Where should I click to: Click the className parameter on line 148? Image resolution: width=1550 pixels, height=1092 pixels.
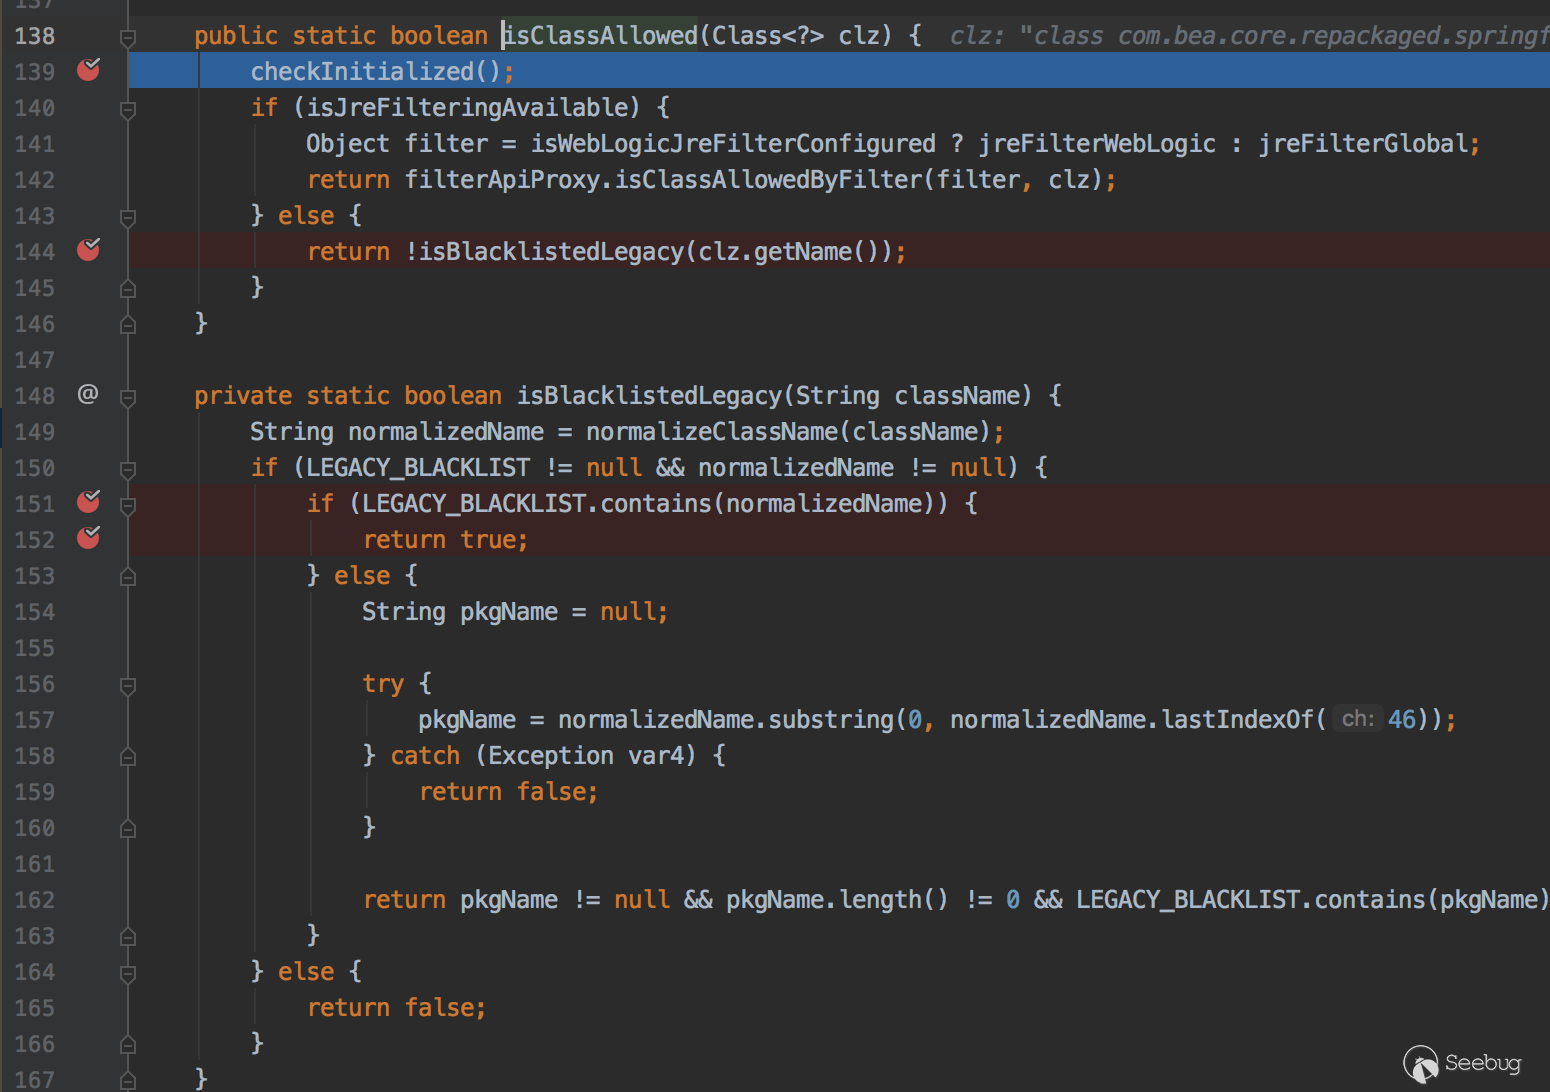tap(957, 395)
